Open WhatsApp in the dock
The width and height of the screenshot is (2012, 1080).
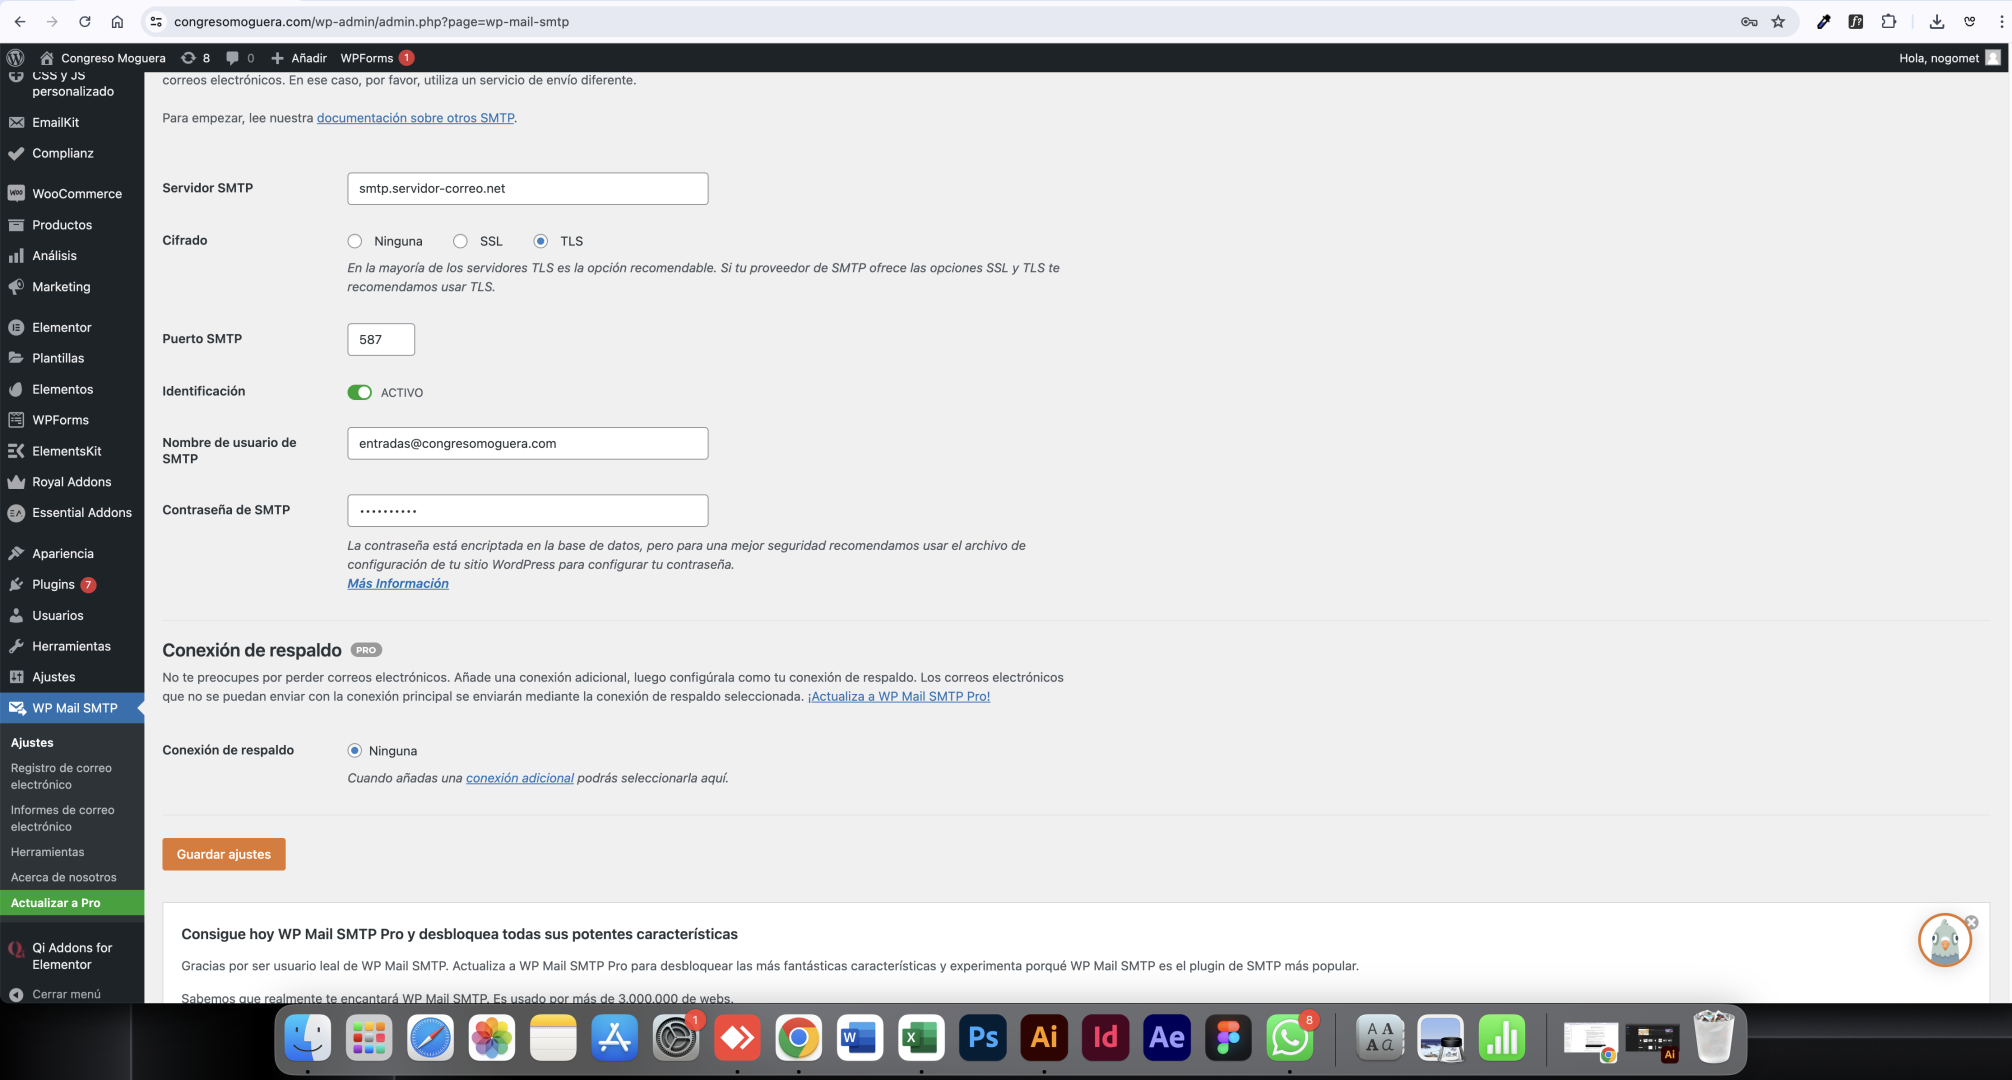[1289, 1038]
